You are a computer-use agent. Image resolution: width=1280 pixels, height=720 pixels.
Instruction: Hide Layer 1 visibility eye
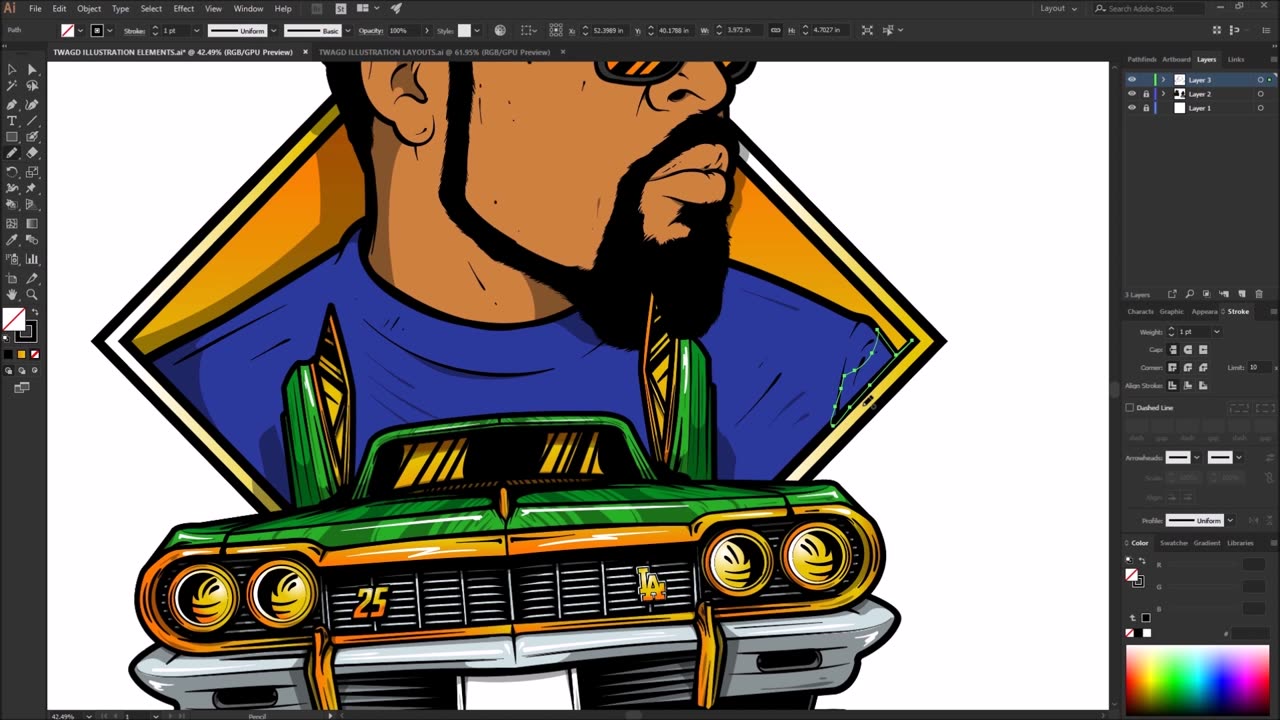point(1132,108)
